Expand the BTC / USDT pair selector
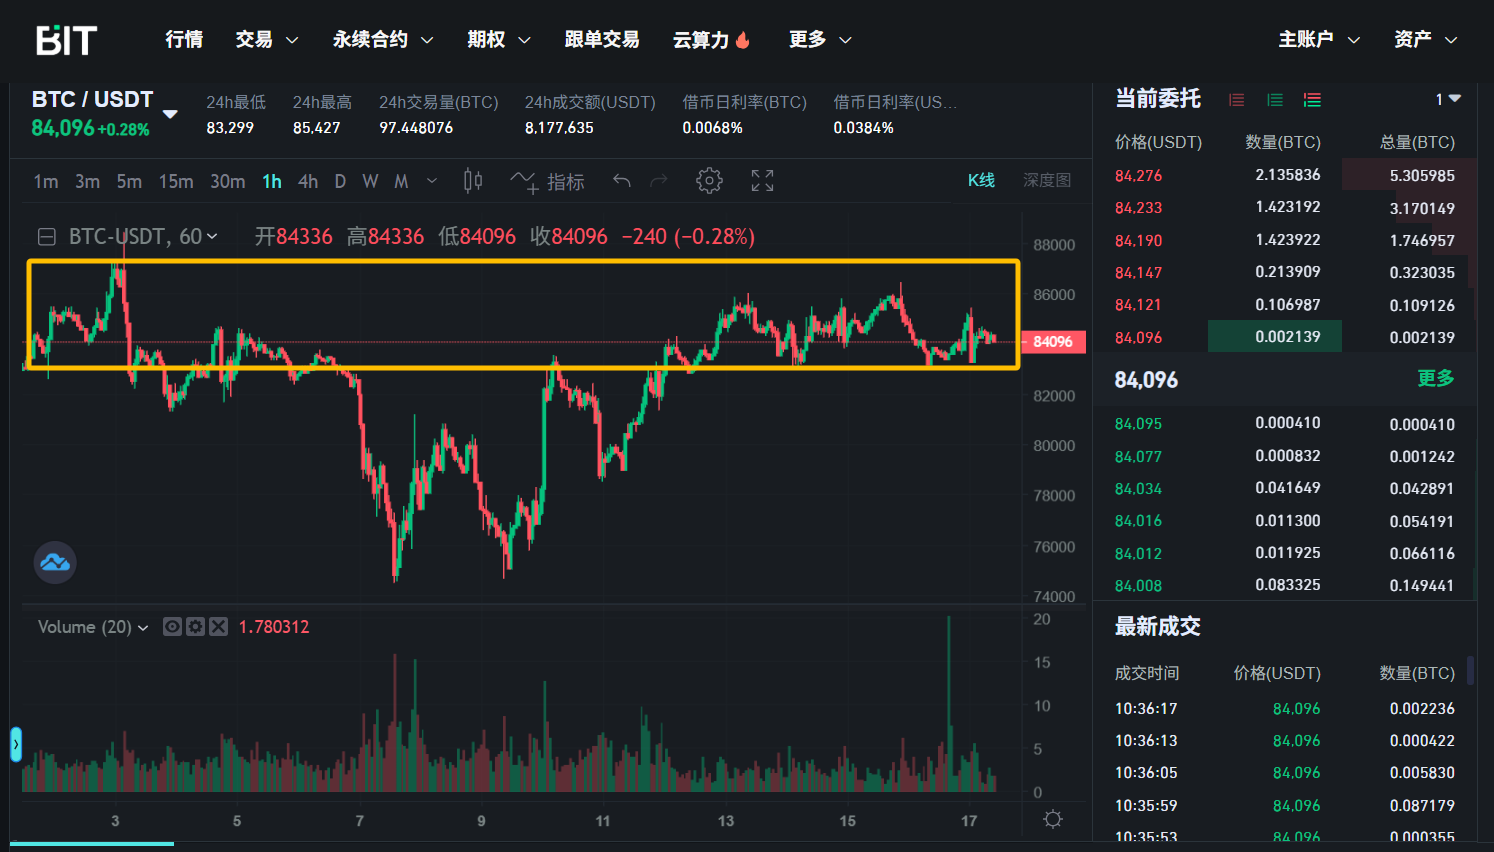Image resolution: width=1494 pixels, height=852 pixels. [x=170, y=114]
